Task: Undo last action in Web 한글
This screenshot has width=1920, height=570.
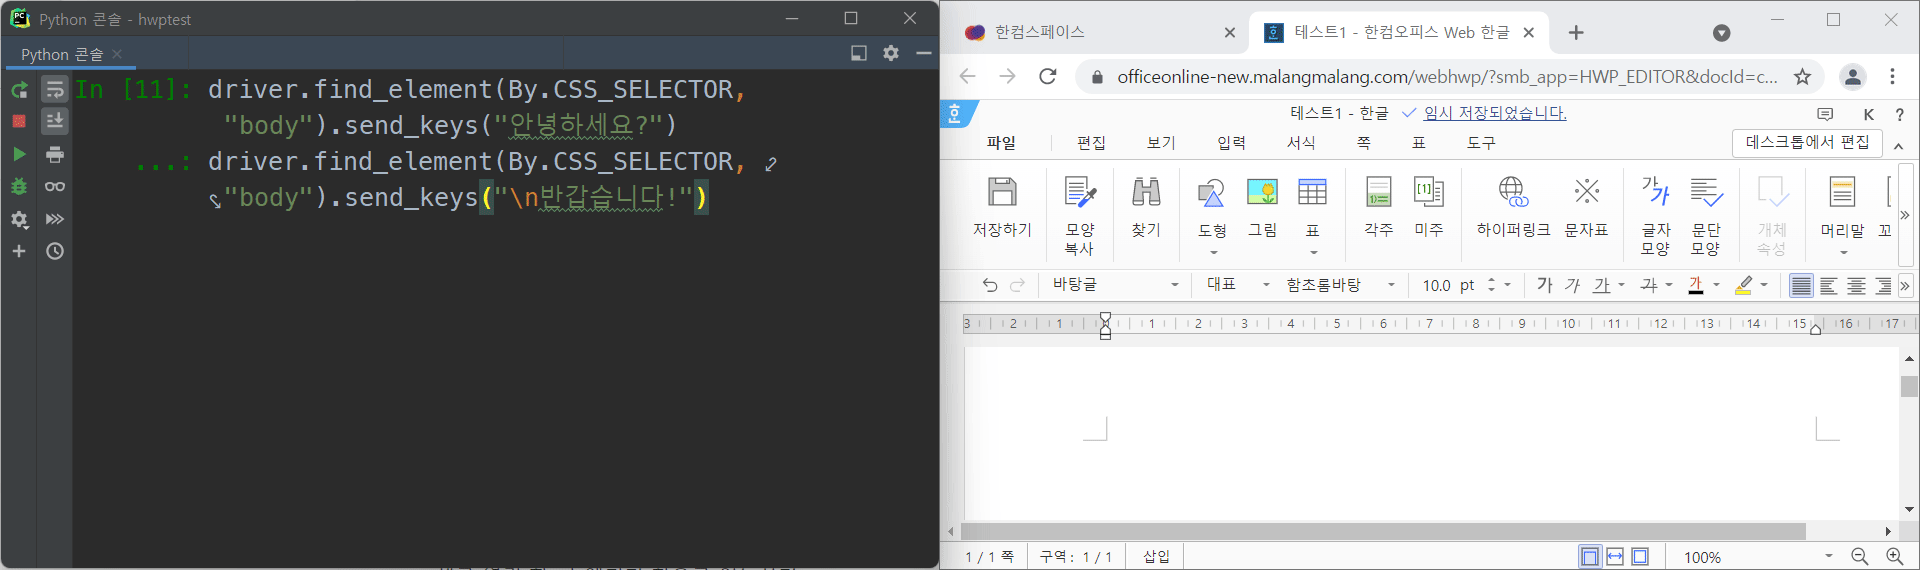Action: tap(990, 285)
